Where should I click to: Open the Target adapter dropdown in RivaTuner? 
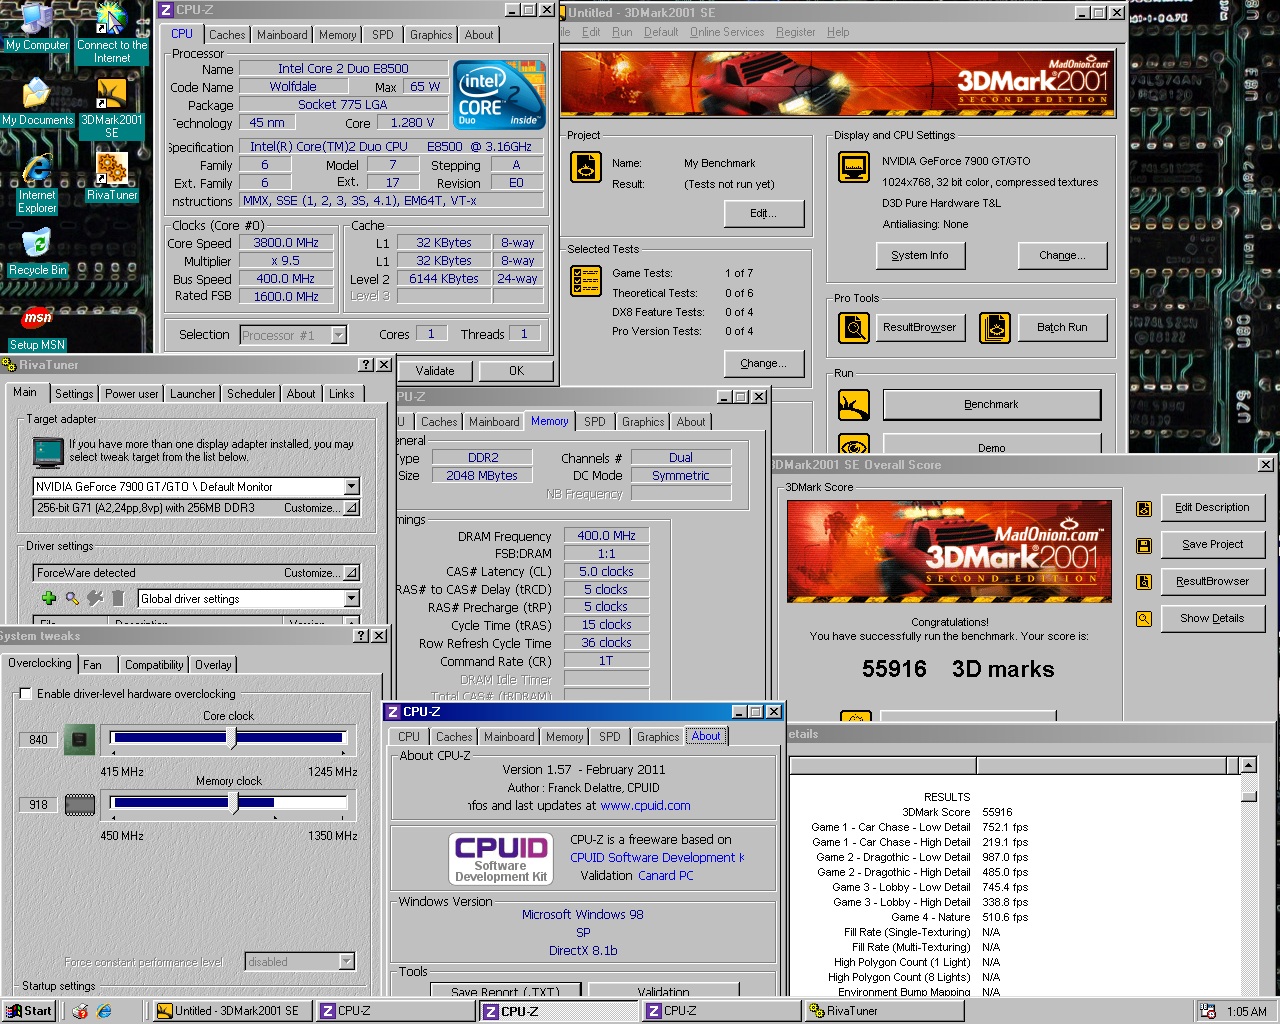tap(351, 487)
